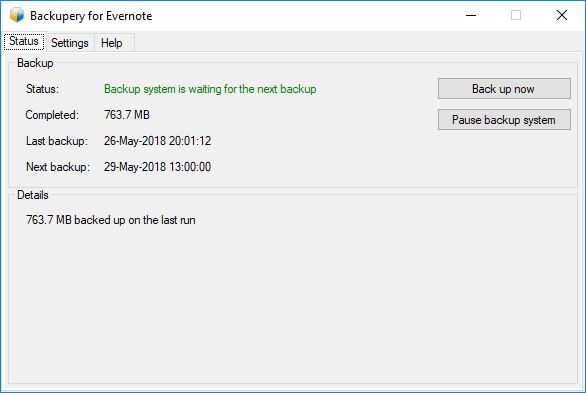Click the Details group box heading
This screenshot has width=586, height=393.
click(33, 195)
